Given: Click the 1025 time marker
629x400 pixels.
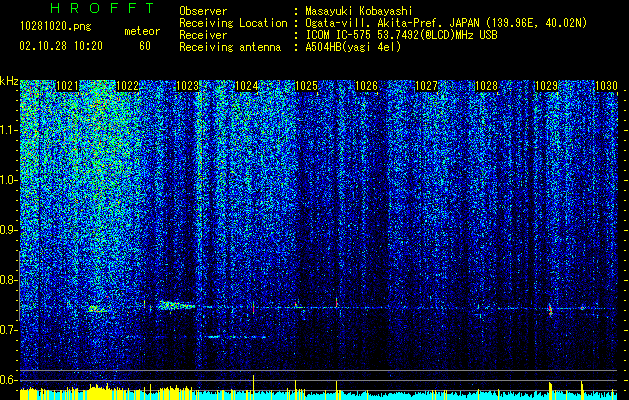Looking at the screenshot, I should click(306, 86).
